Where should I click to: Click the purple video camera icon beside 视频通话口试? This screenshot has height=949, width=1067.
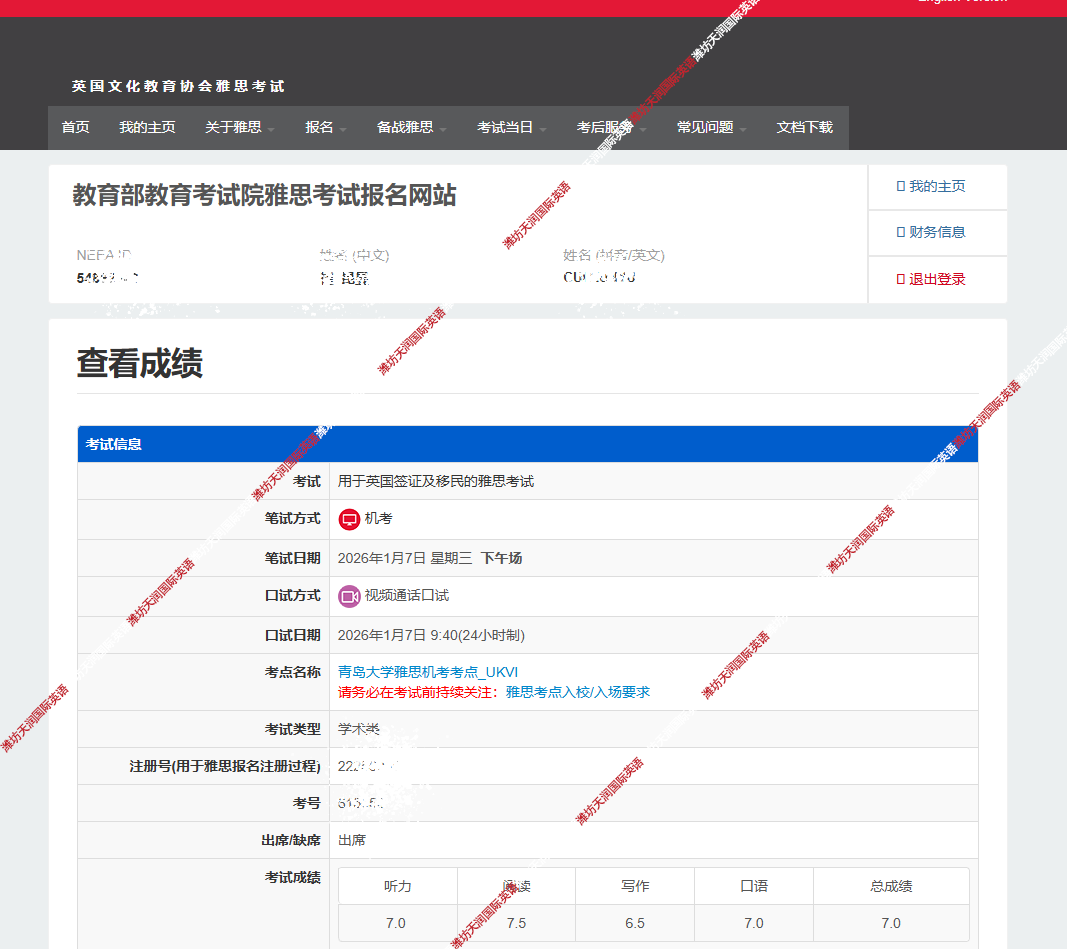349,596
